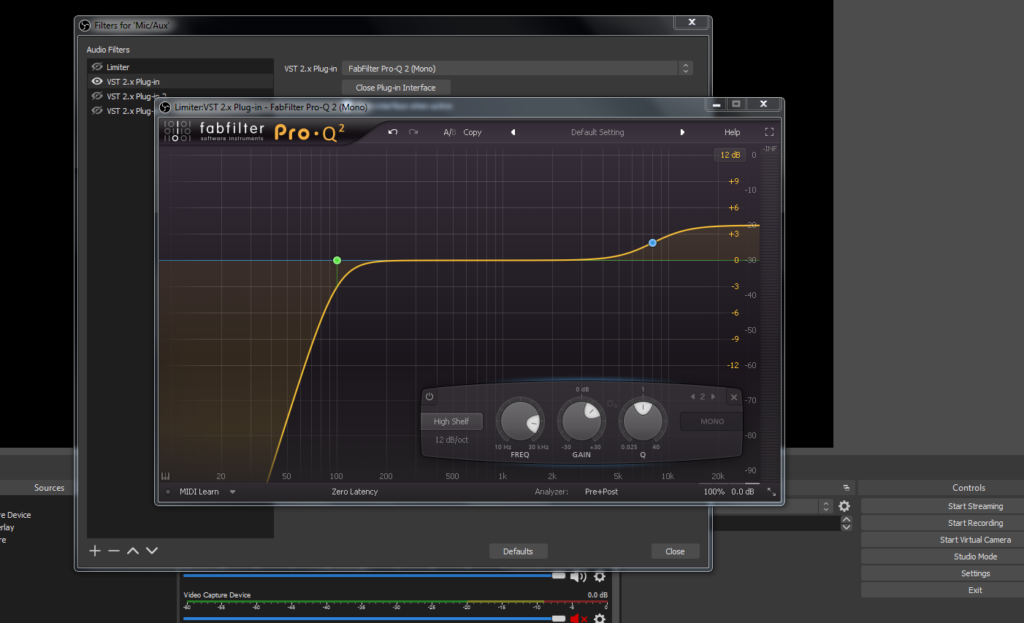The height and width of the screenshot is (623, 1024).
Task: Click Exit in OBS Controls
Action: tap(975, 590)
